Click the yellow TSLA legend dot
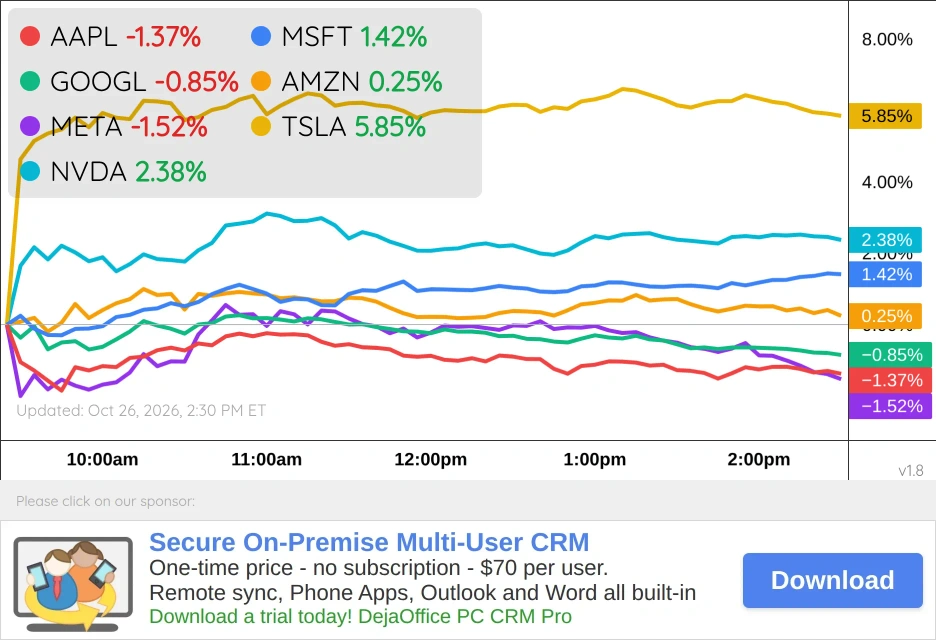This screenshot has height=640, width=936. click(261, 126)
